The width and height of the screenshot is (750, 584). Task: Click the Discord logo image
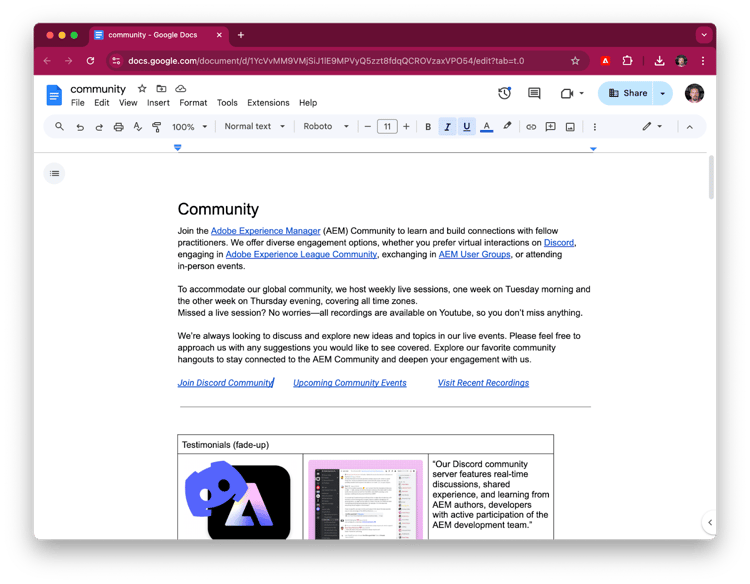click(238, 499)
